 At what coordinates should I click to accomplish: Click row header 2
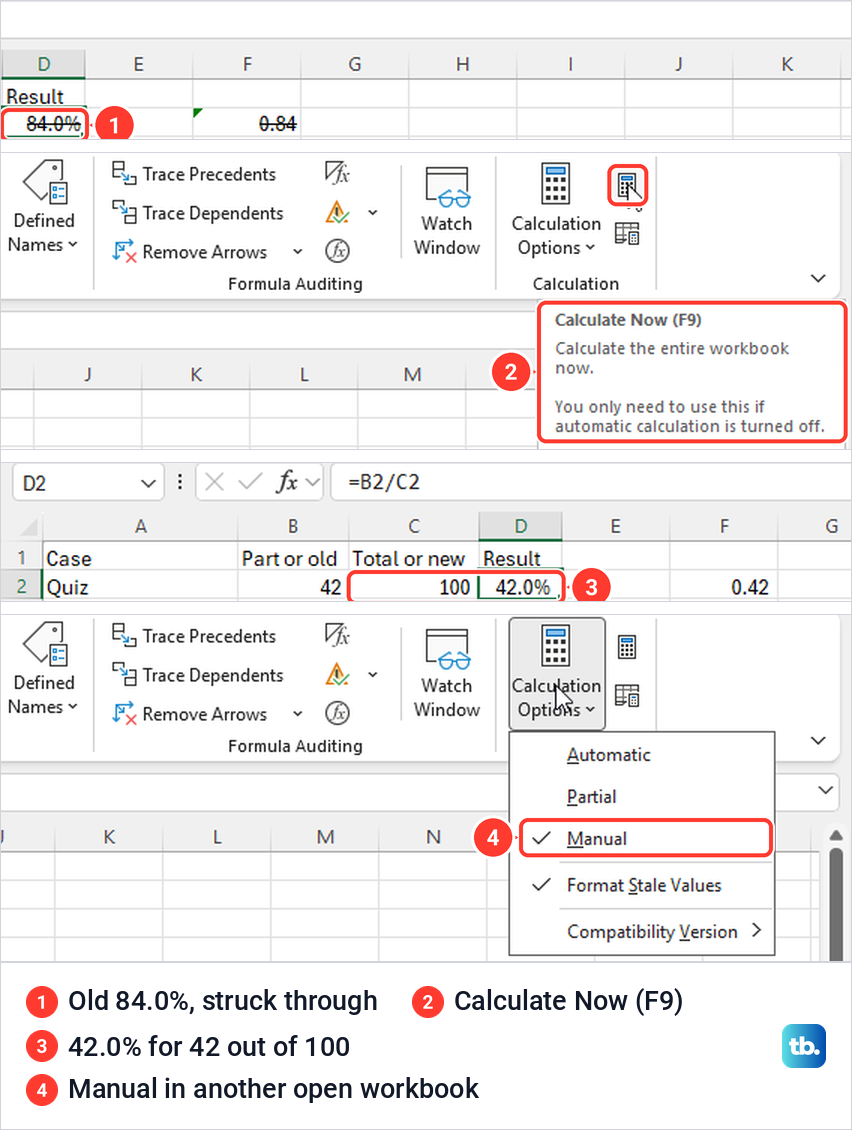click(22, 587)
